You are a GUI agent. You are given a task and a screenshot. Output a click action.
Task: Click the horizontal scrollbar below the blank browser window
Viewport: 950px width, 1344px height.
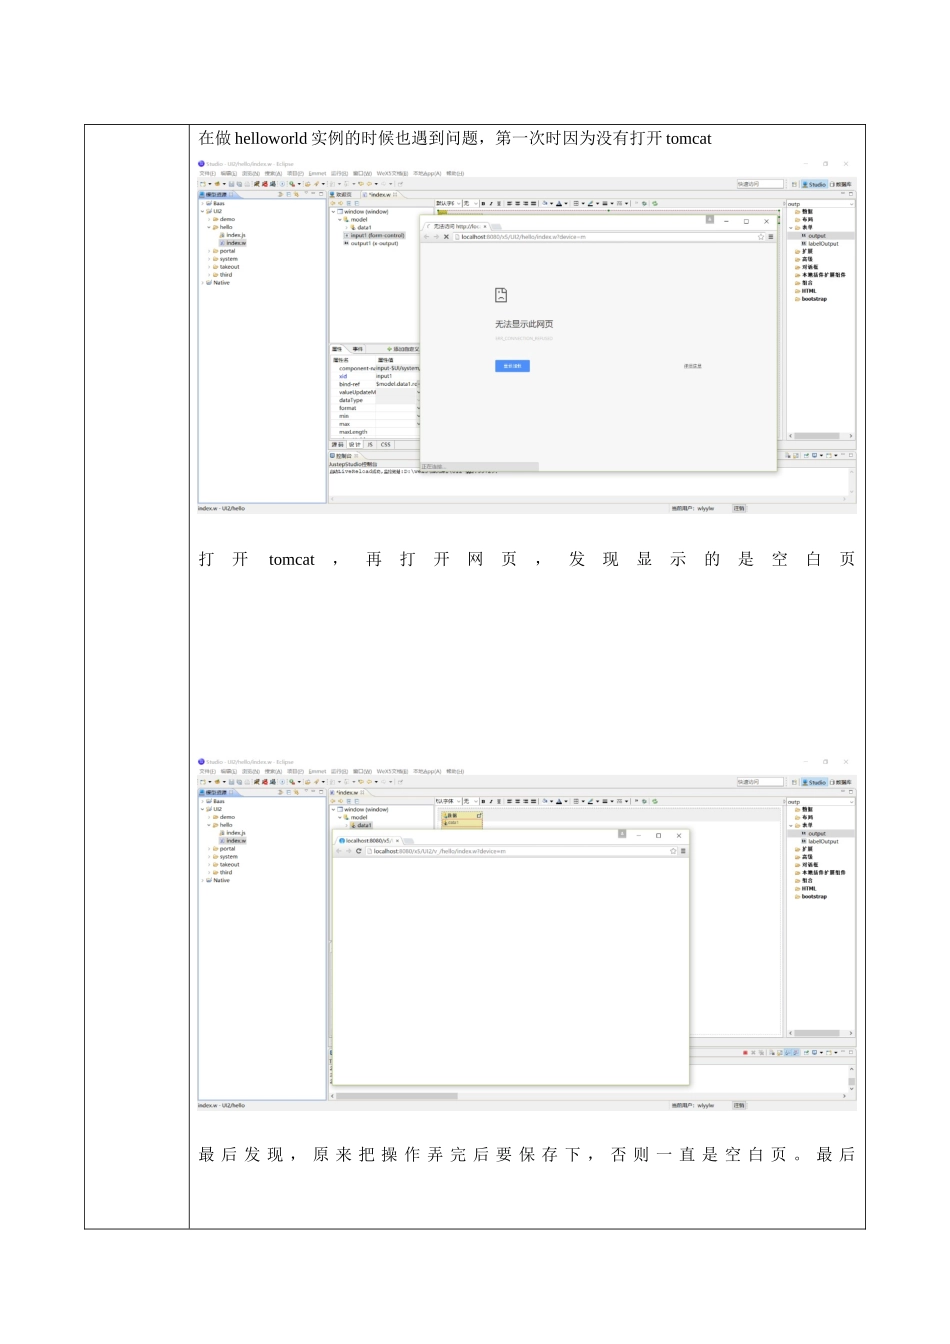400,1096
